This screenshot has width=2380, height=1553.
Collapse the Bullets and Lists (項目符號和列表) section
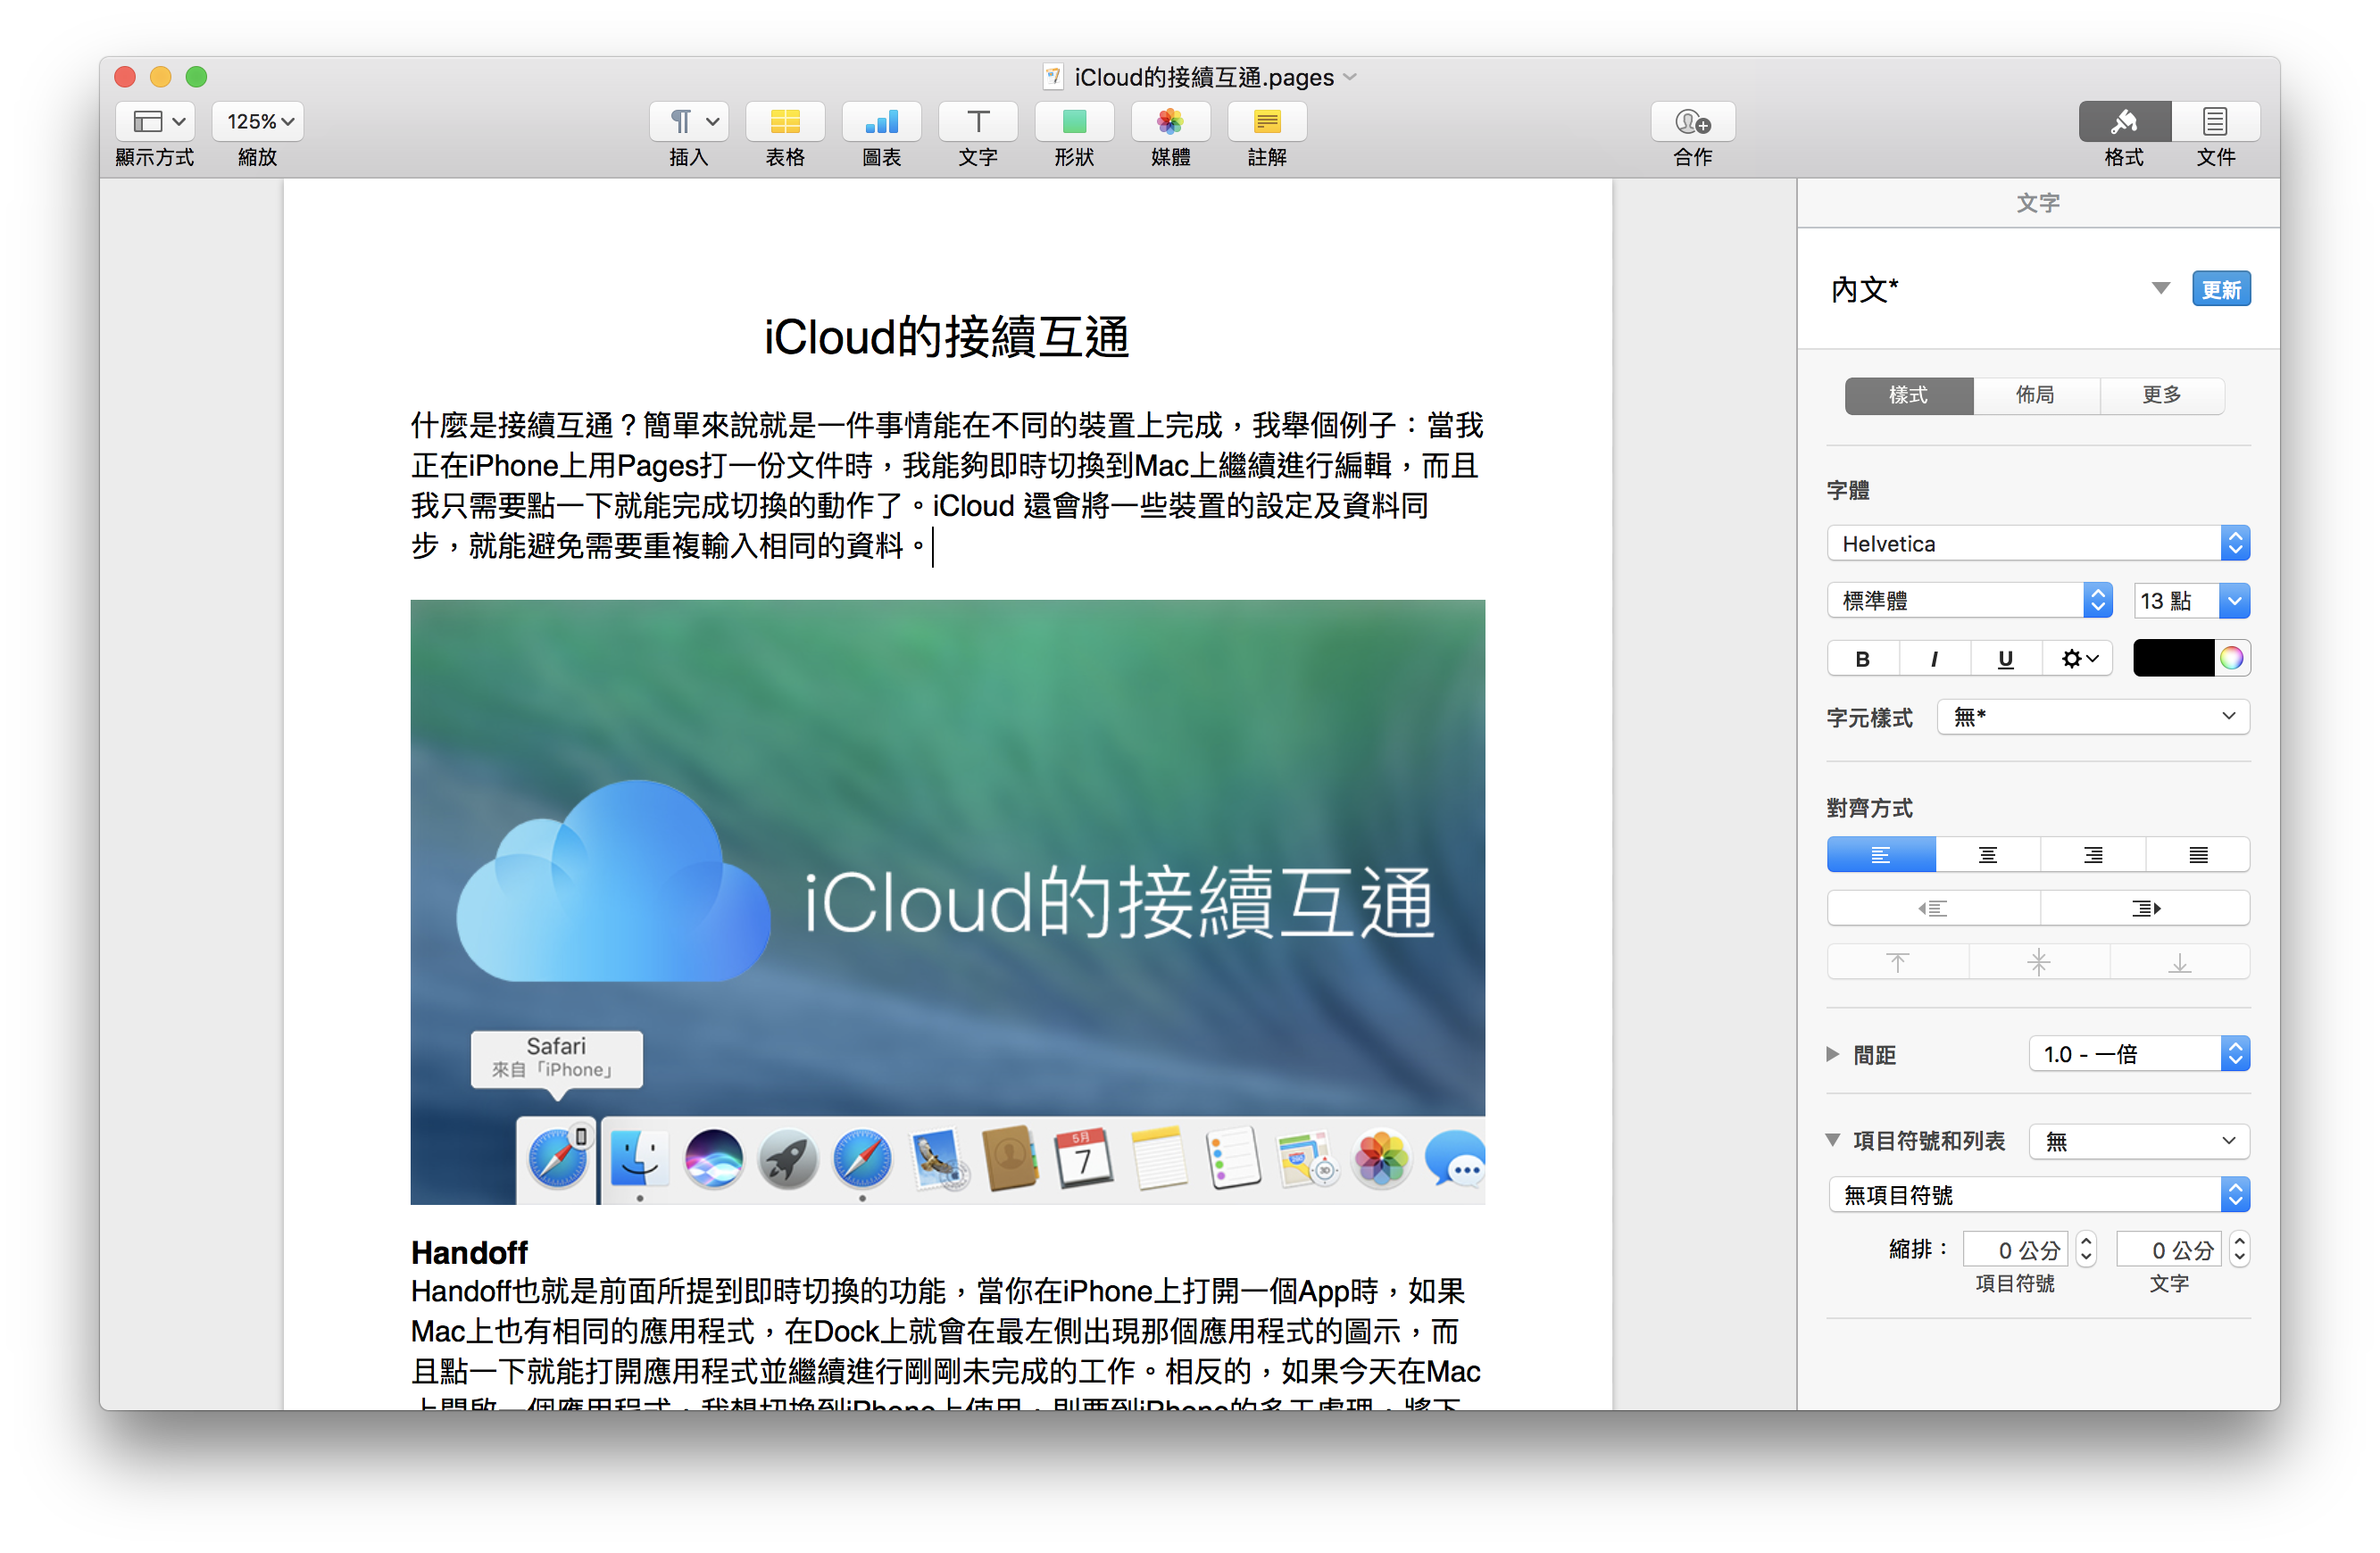pyautogui.click(x=1833, y=1140)
